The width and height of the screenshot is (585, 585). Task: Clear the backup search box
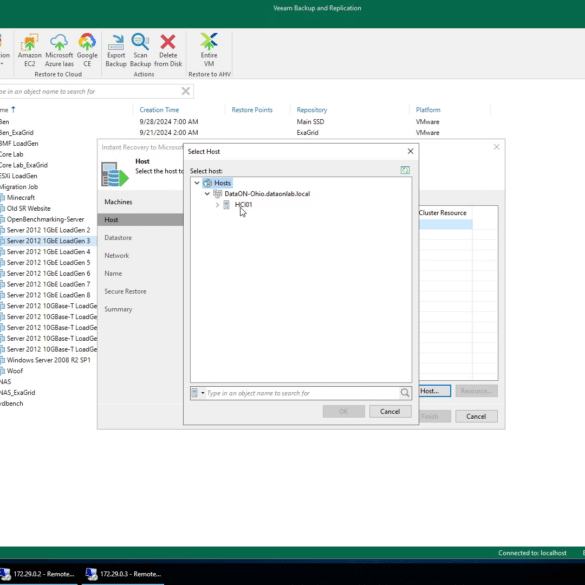point(185,91)
